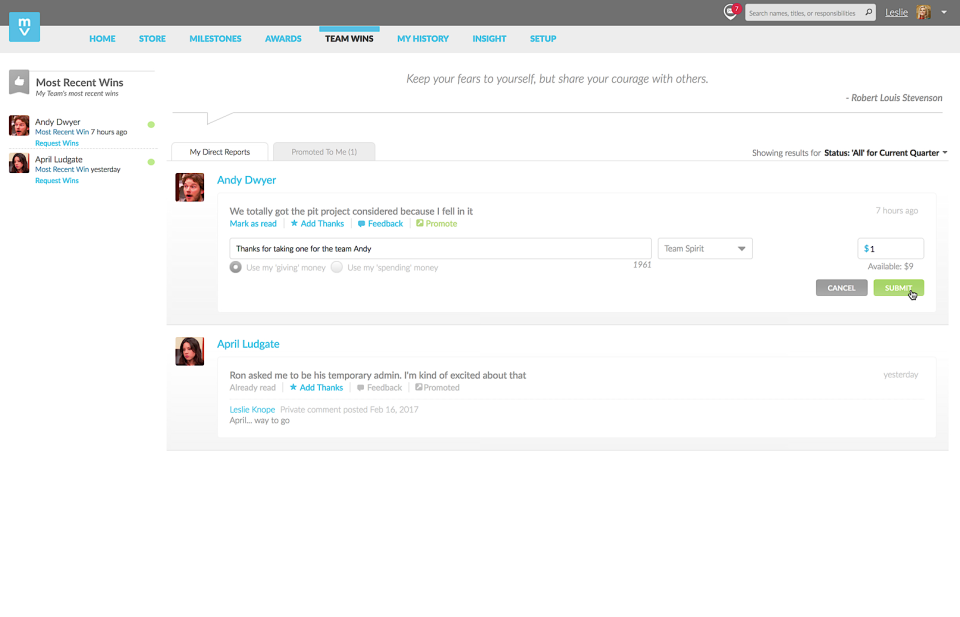Open the Team Spirit dropdown

coord(705,249)
